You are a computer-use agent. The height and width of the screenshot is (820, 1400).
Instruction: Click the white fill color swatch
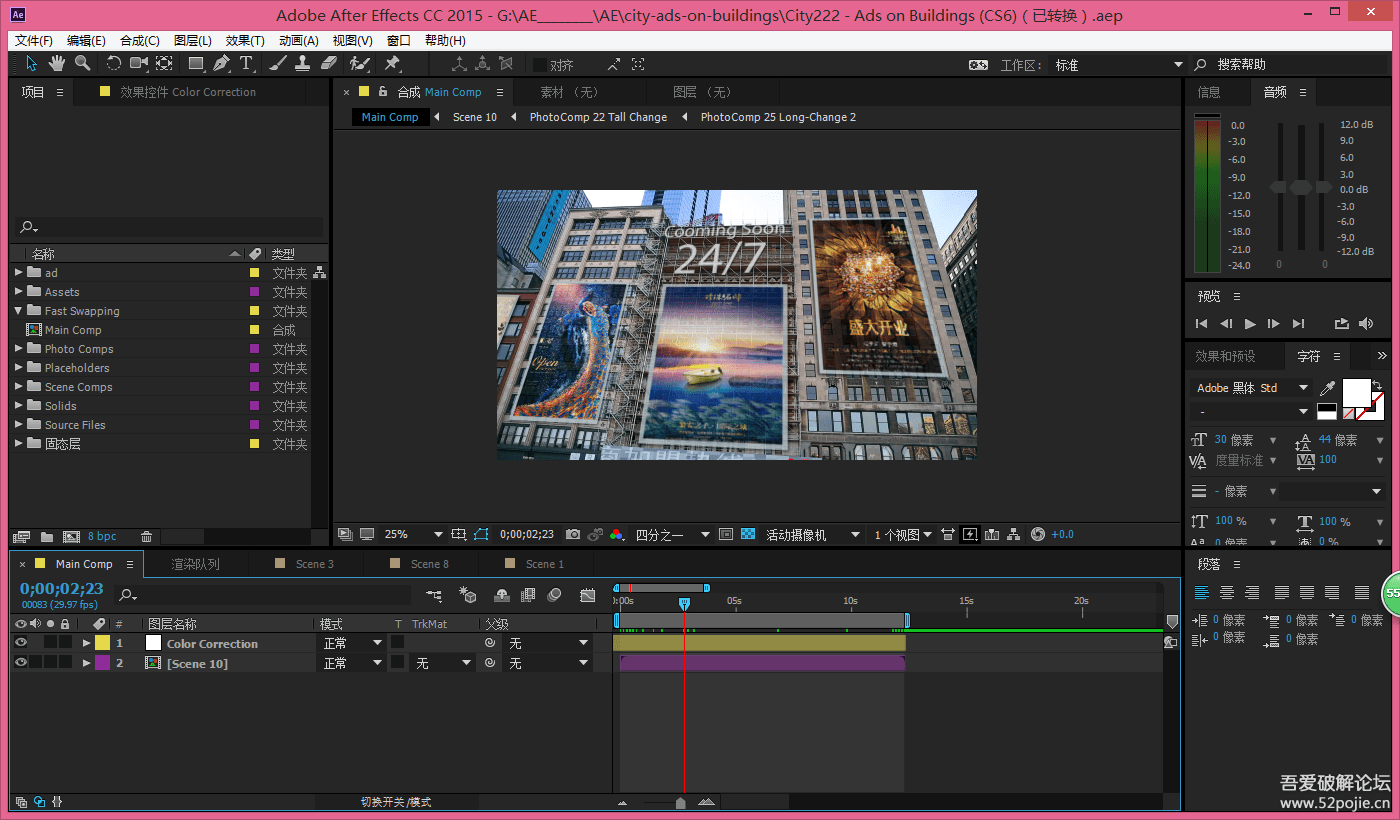tap(1356, 391)
